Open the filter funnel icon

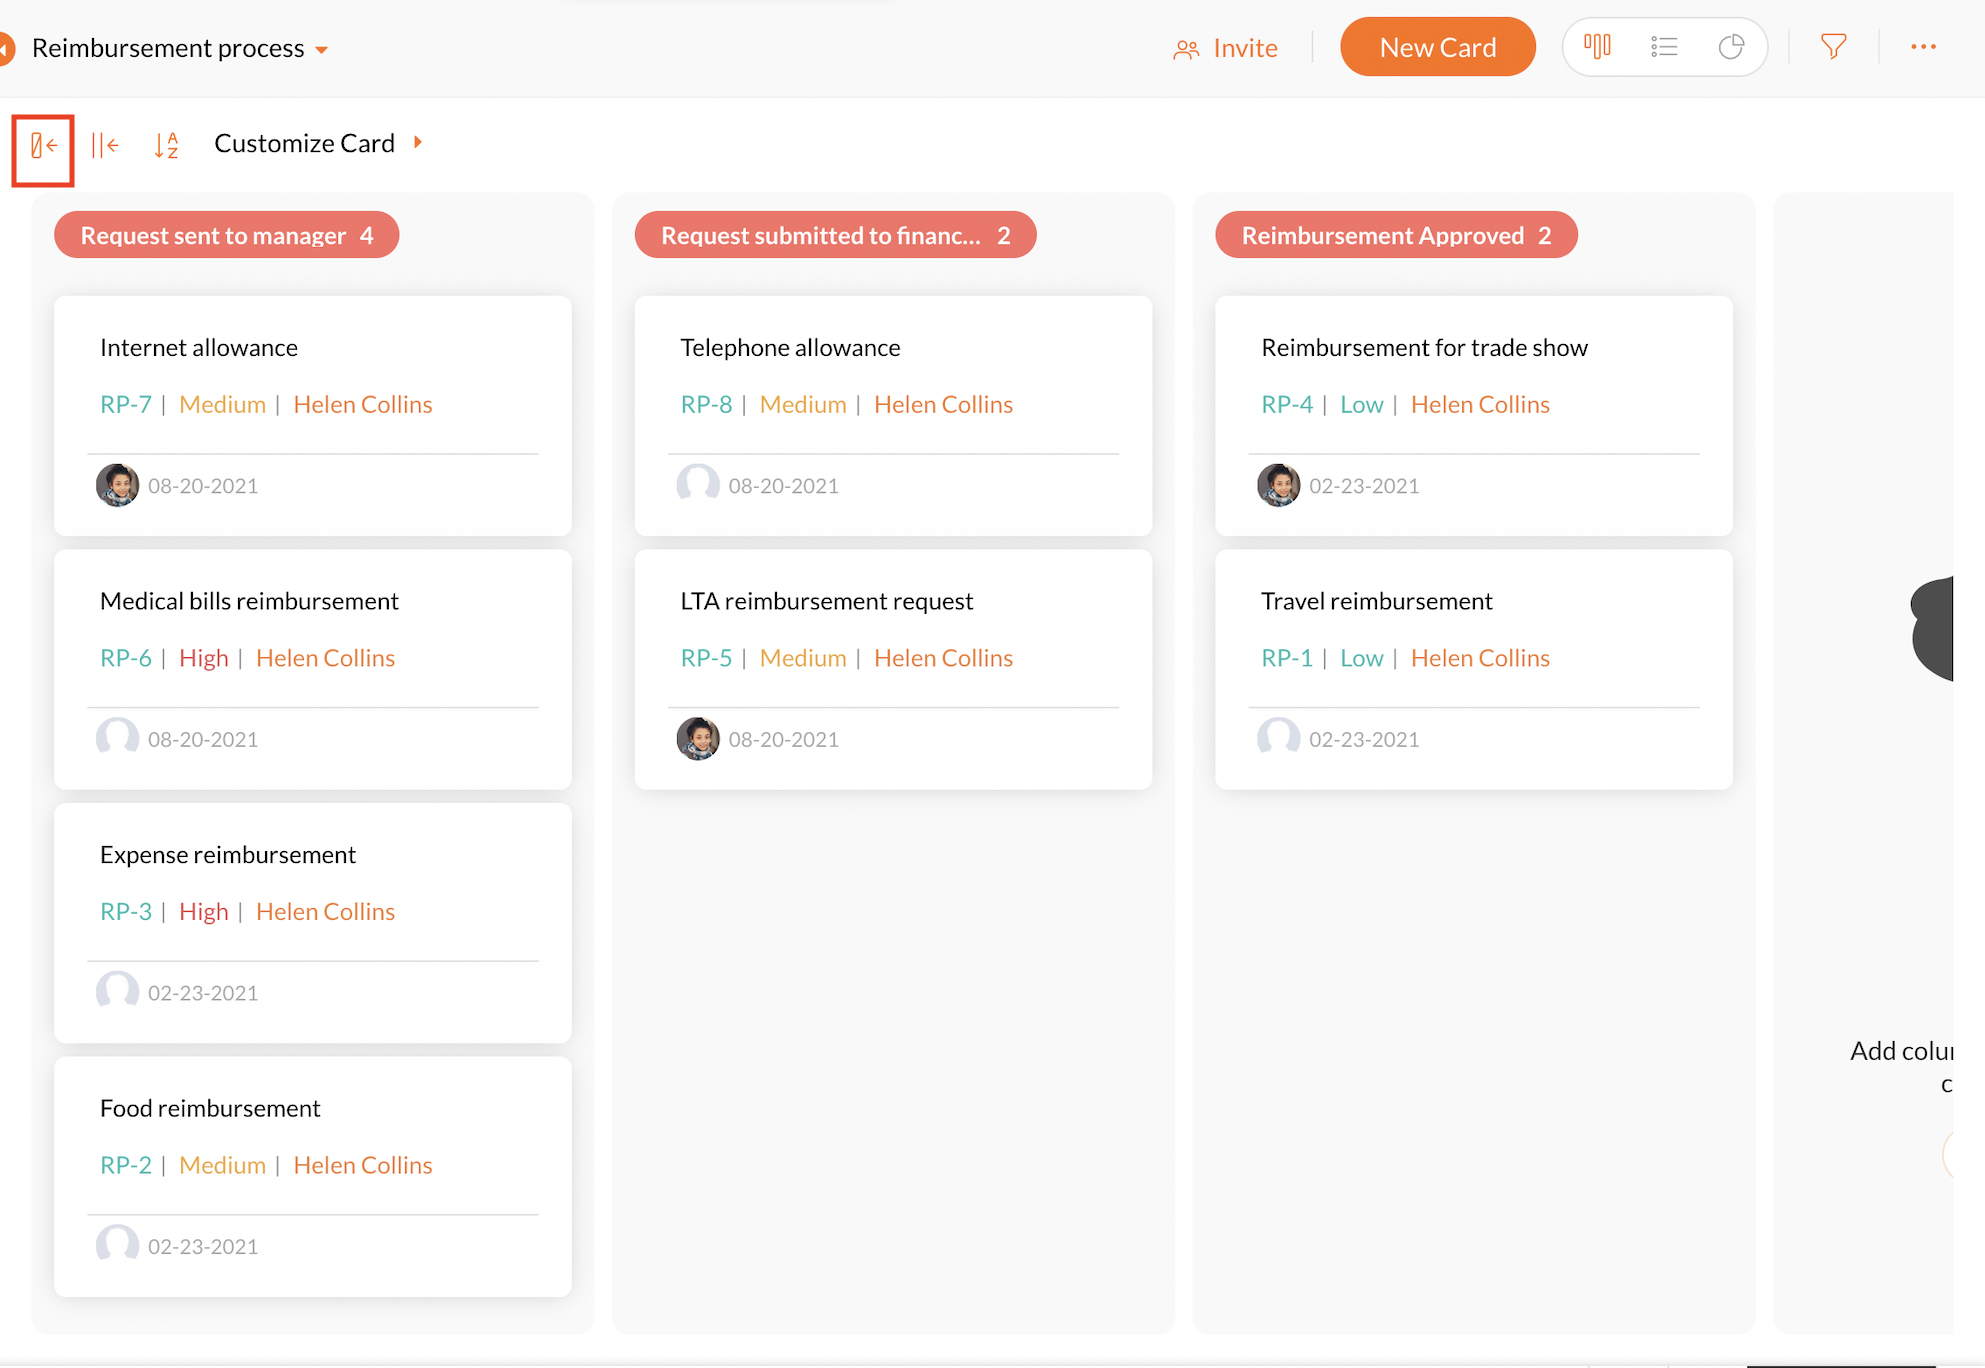pyautogui.click(x=1833, y=47)
